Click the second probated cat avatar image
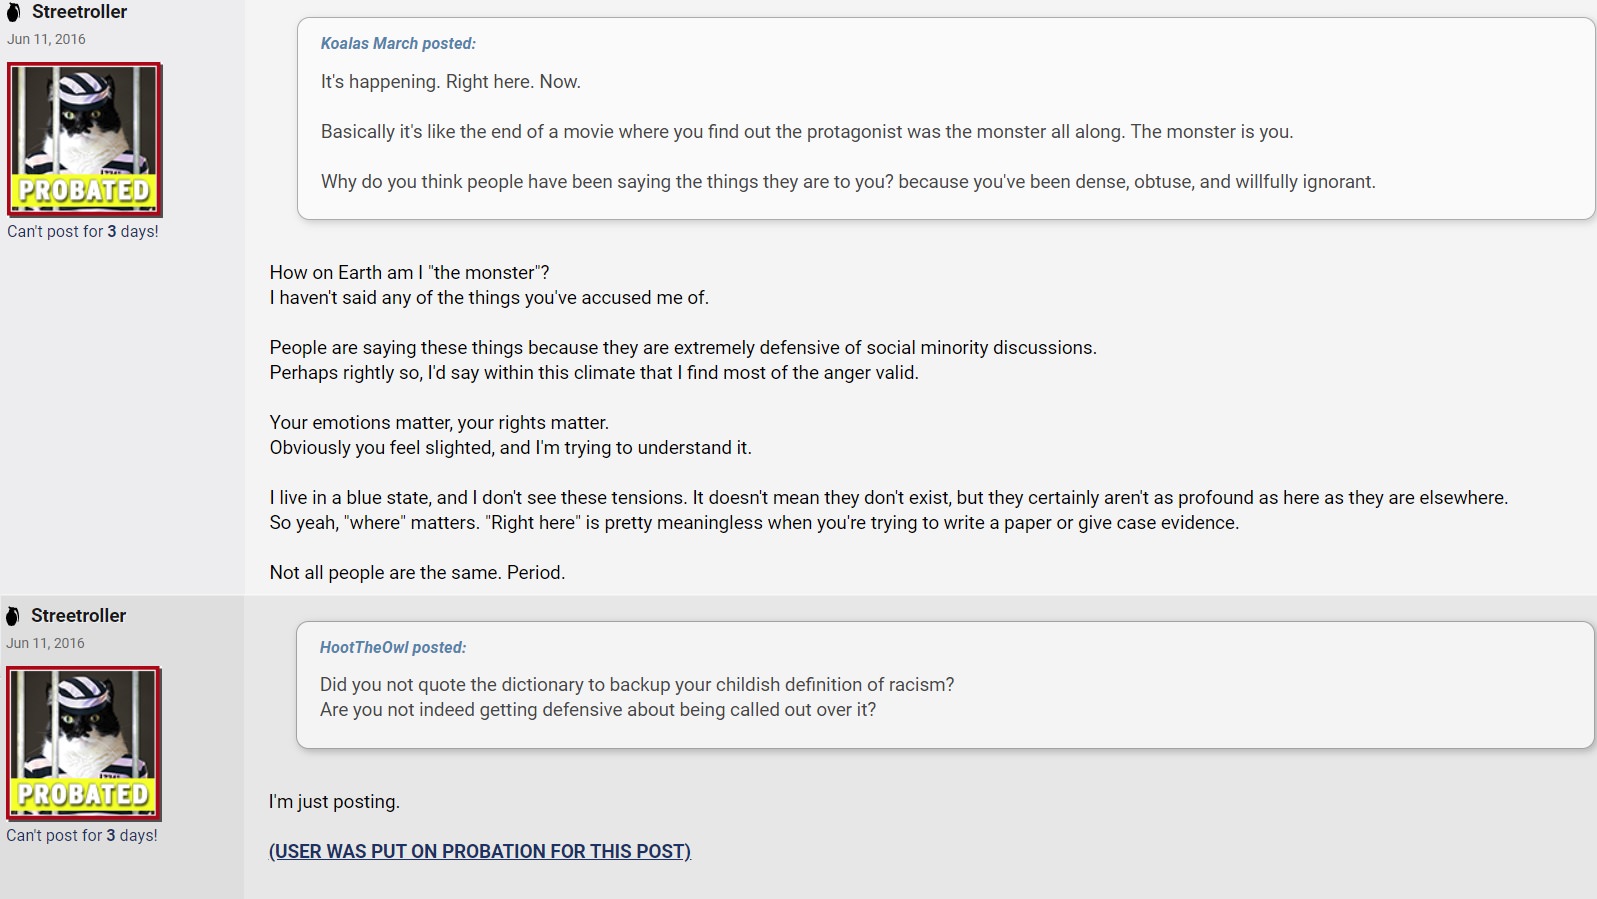 84,744
